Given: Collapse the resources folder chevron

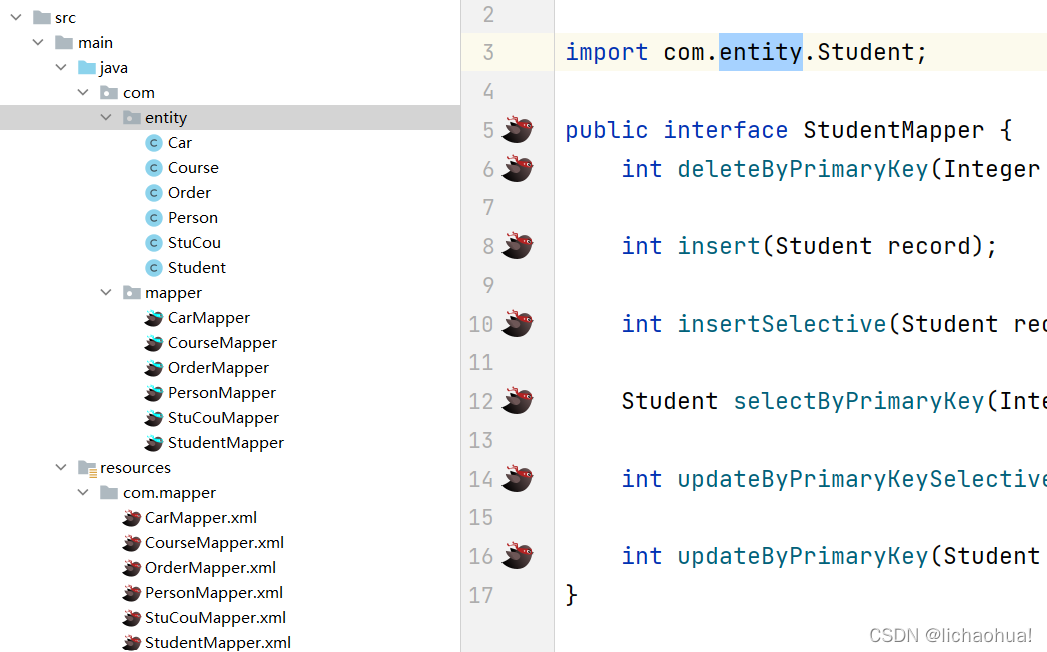Looking at the screenshot, I should pos(61,468).
